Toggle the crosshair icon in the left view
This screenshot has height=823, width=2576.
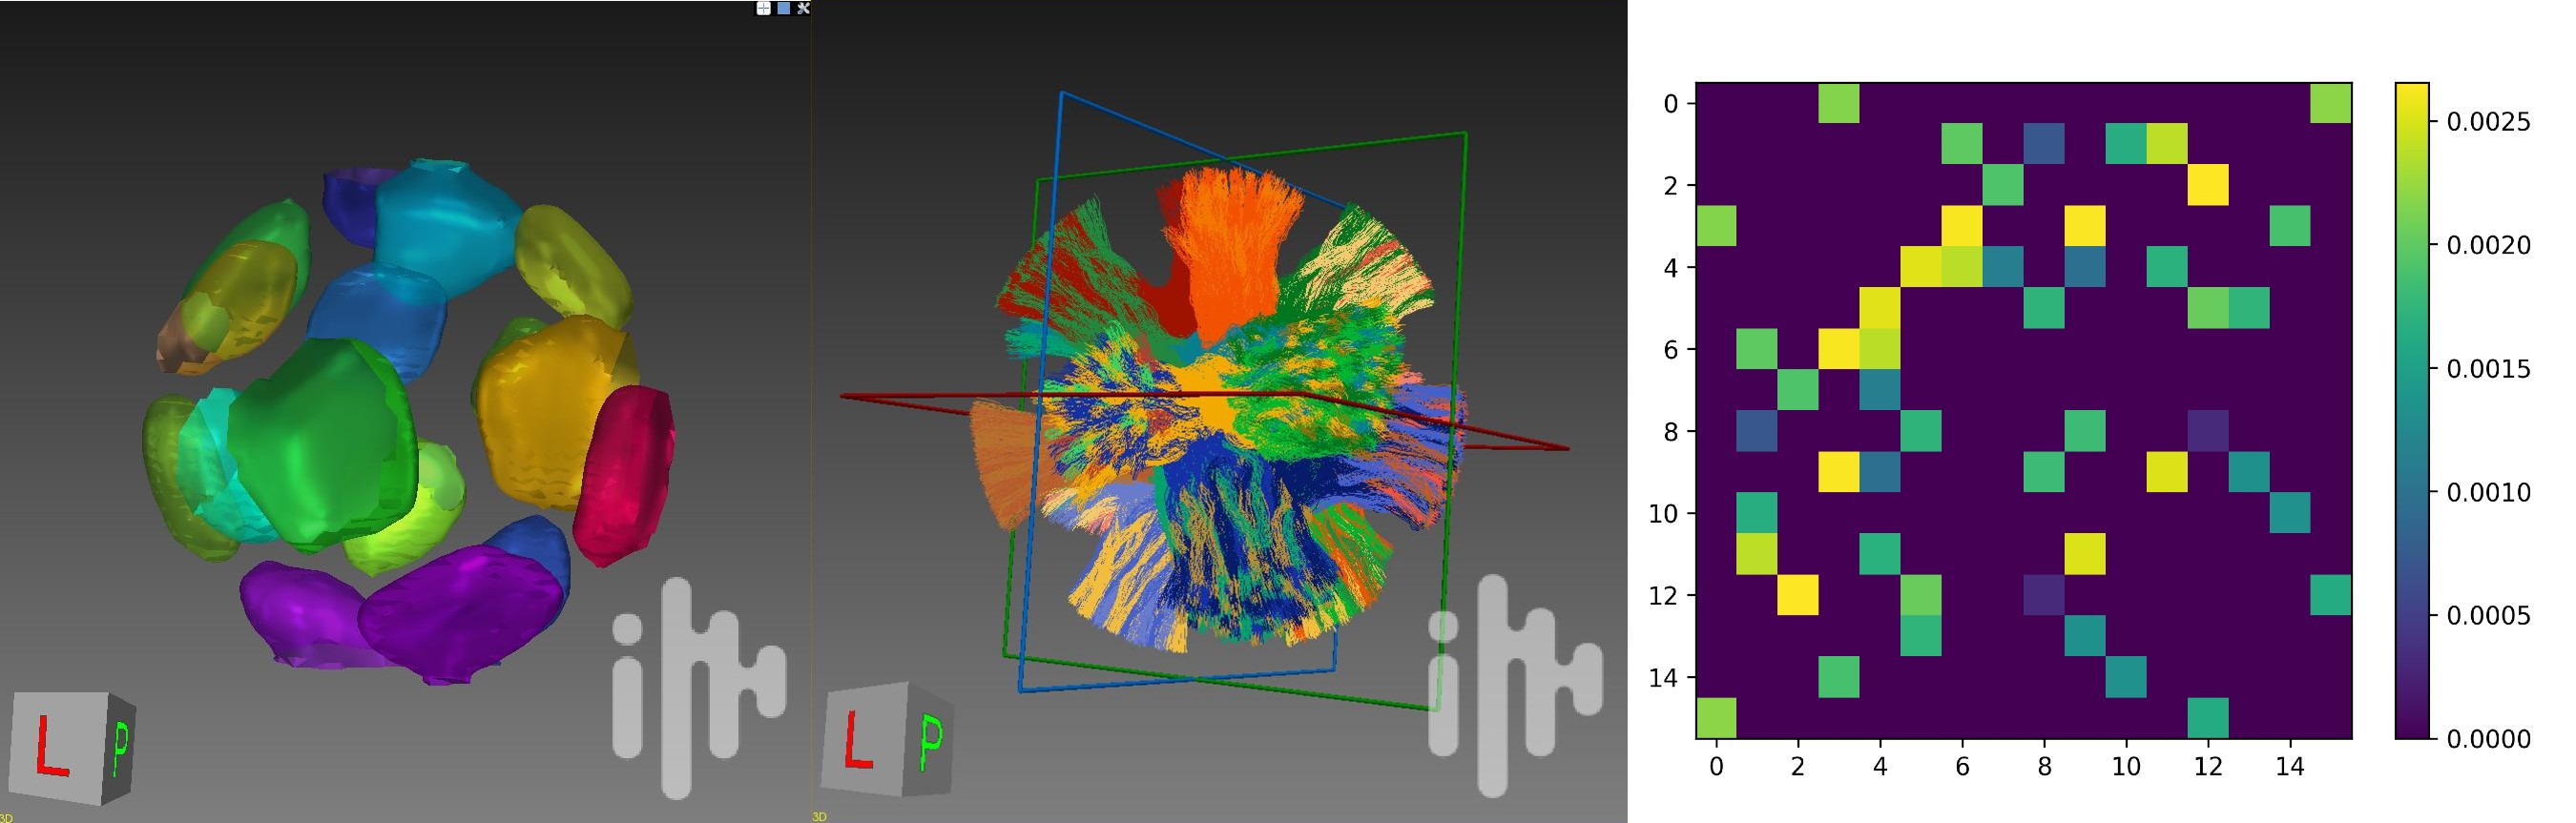(x=763, y=8)
